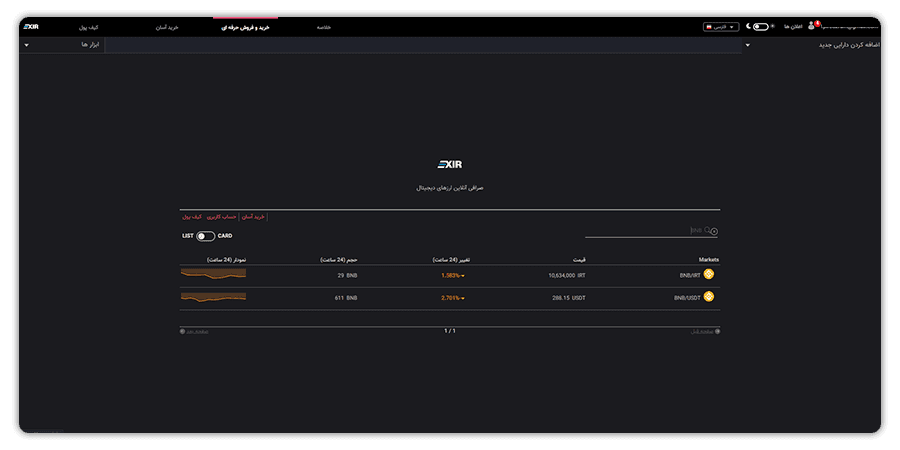Click the moon icon beside theme switch

748,26
